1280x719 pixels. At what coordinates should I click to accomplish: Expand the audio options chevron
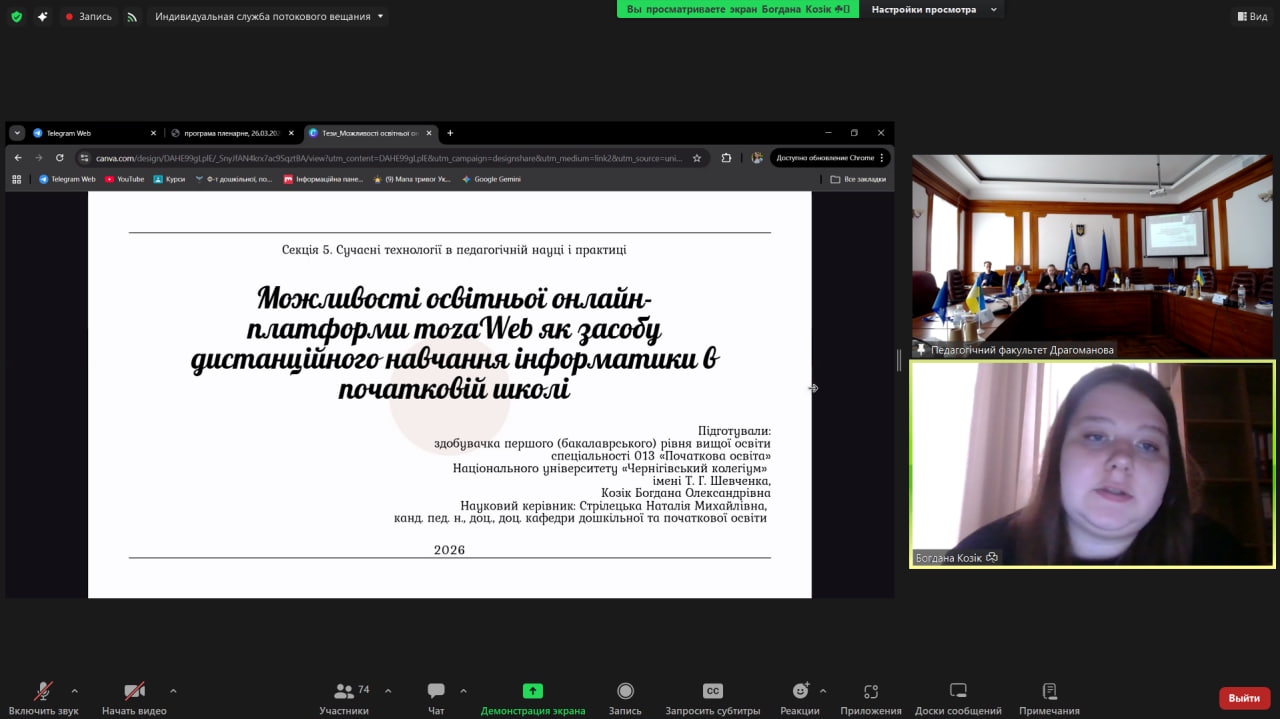(x=75, y=690)
